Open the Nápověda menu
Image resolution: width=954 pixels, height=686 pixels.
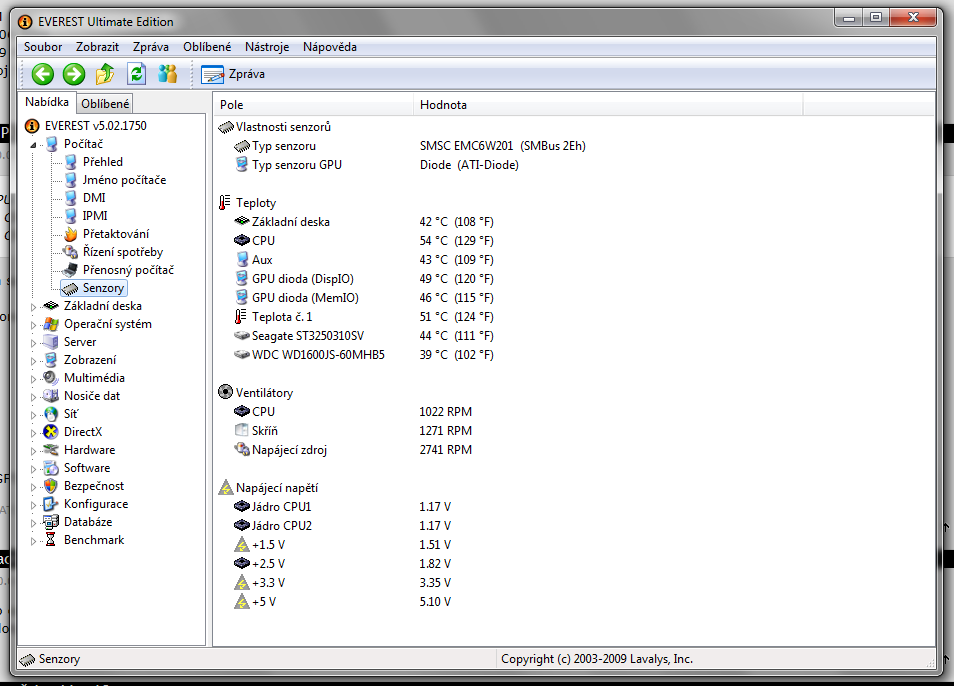tap(330, 47)
